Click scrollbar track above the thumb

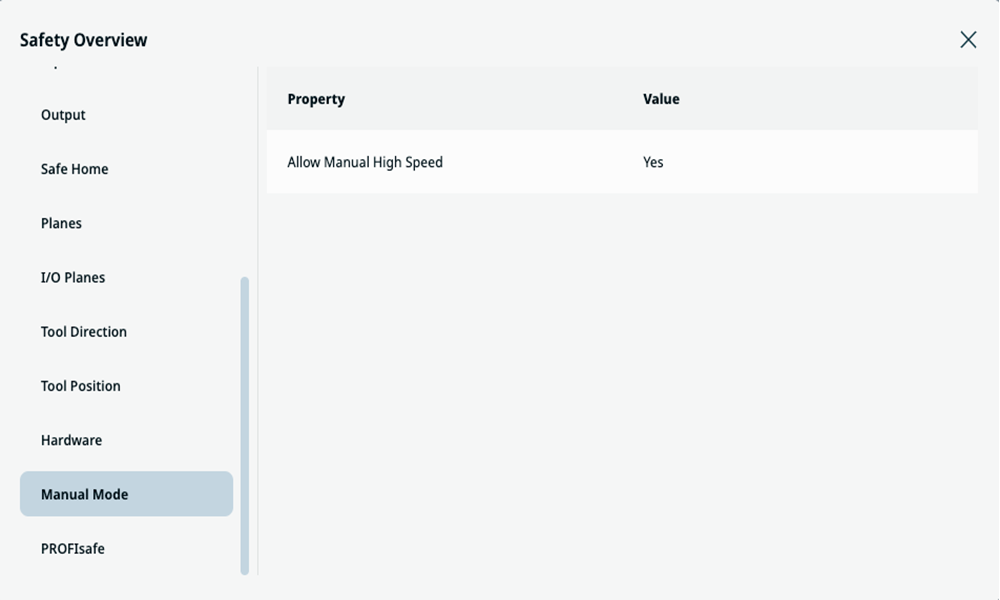(x=244, y=172)
